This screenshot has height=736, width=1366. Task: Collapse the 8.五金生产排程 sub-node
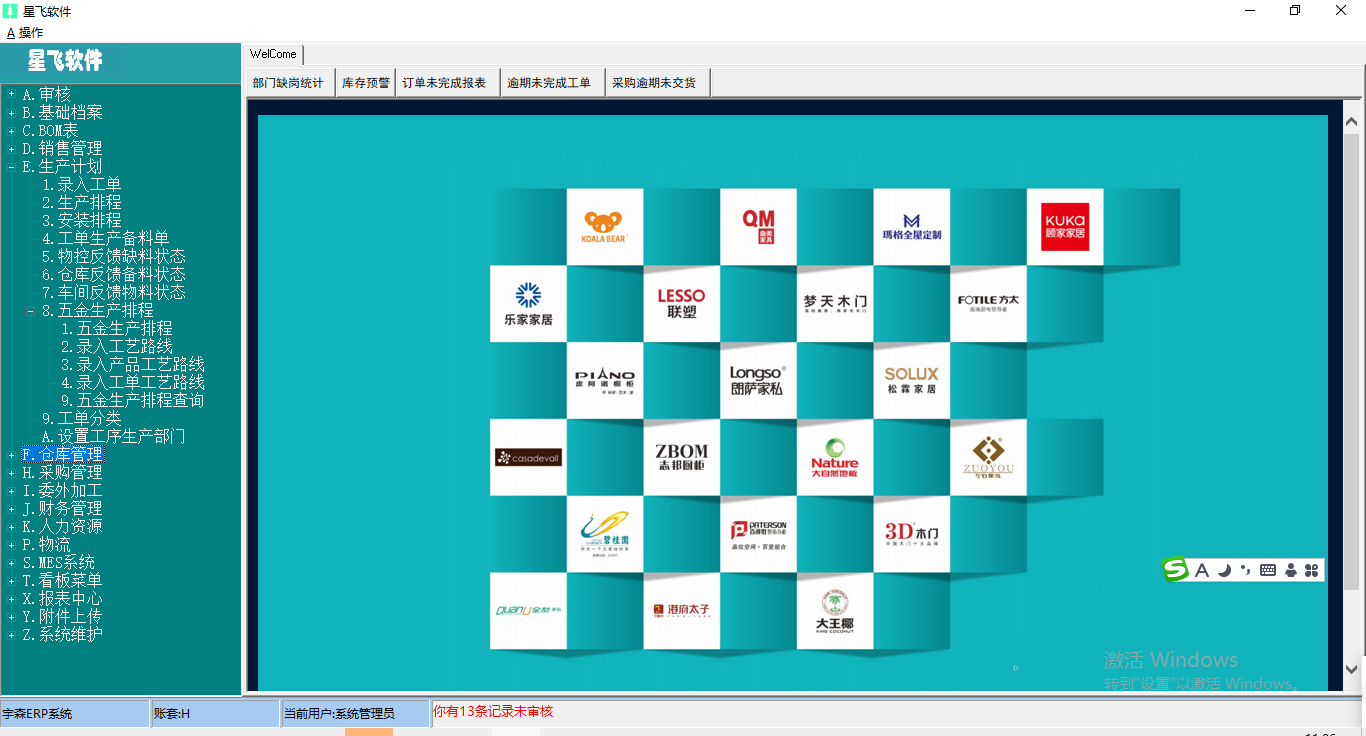30,311
